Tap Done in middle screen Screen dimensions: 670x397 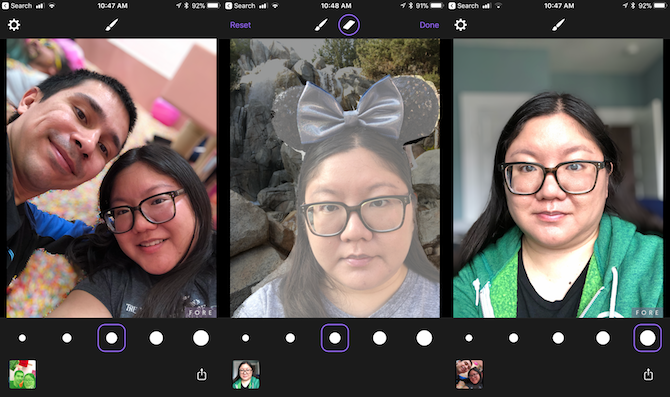[x=429, y=25]
